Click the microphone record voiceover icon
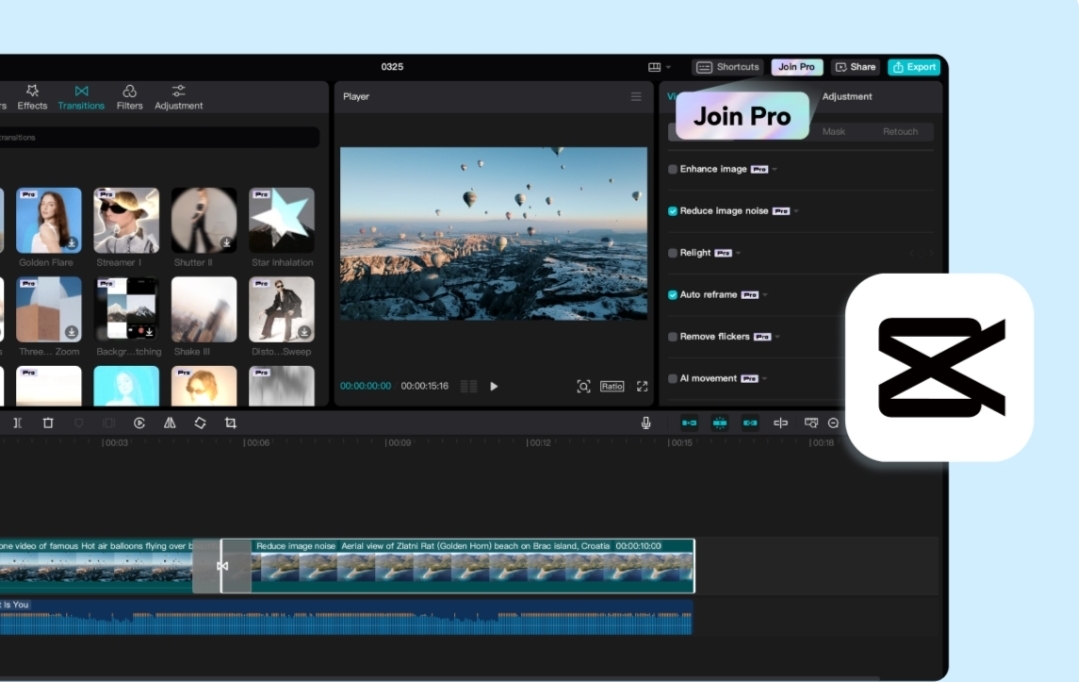Viewport: 1079px width, 682px height. [645, 423]
